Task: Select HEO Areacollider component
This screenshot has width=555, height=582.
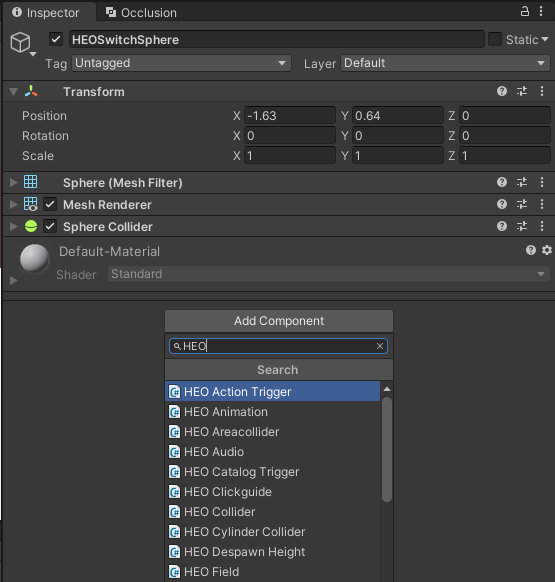Action: click(x=272, y=432)
